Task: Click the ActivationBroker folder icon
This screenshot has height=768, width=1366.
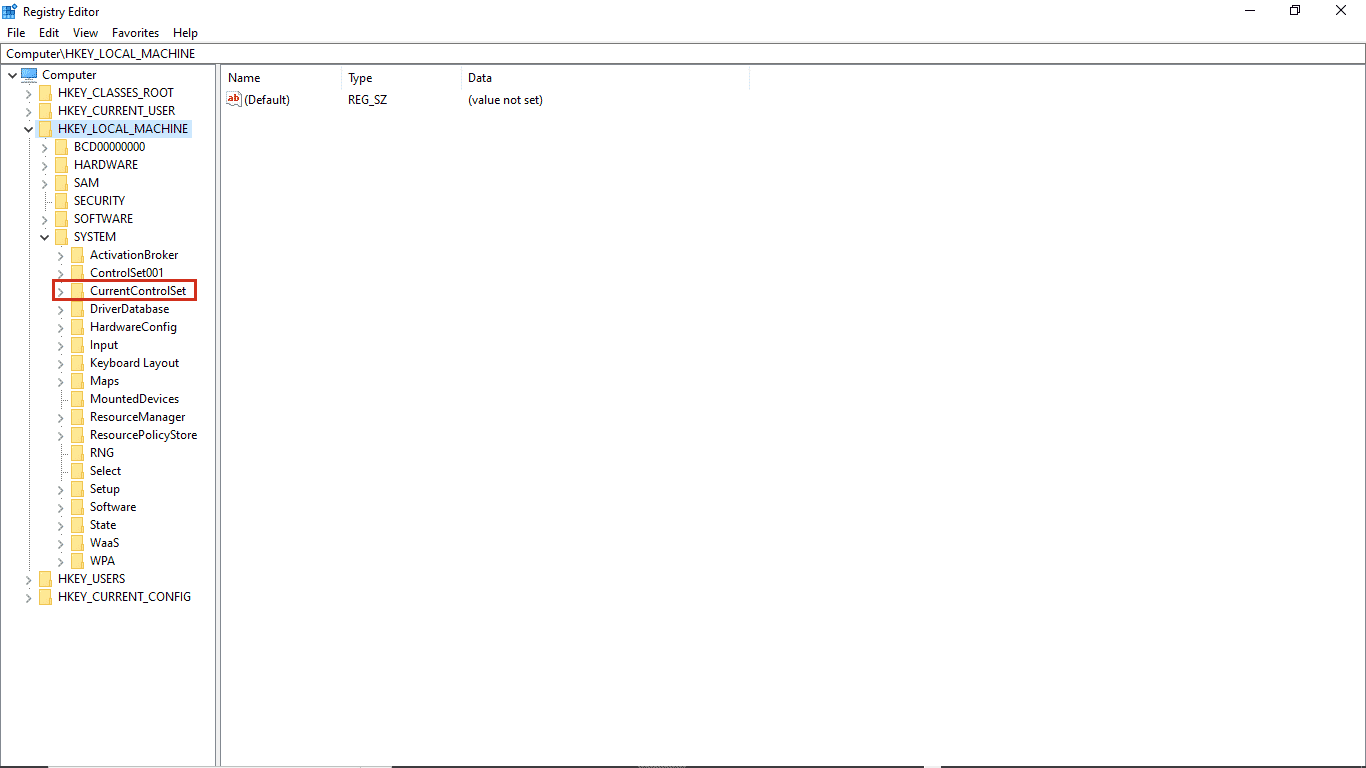Action: click(x=77, y=255)
